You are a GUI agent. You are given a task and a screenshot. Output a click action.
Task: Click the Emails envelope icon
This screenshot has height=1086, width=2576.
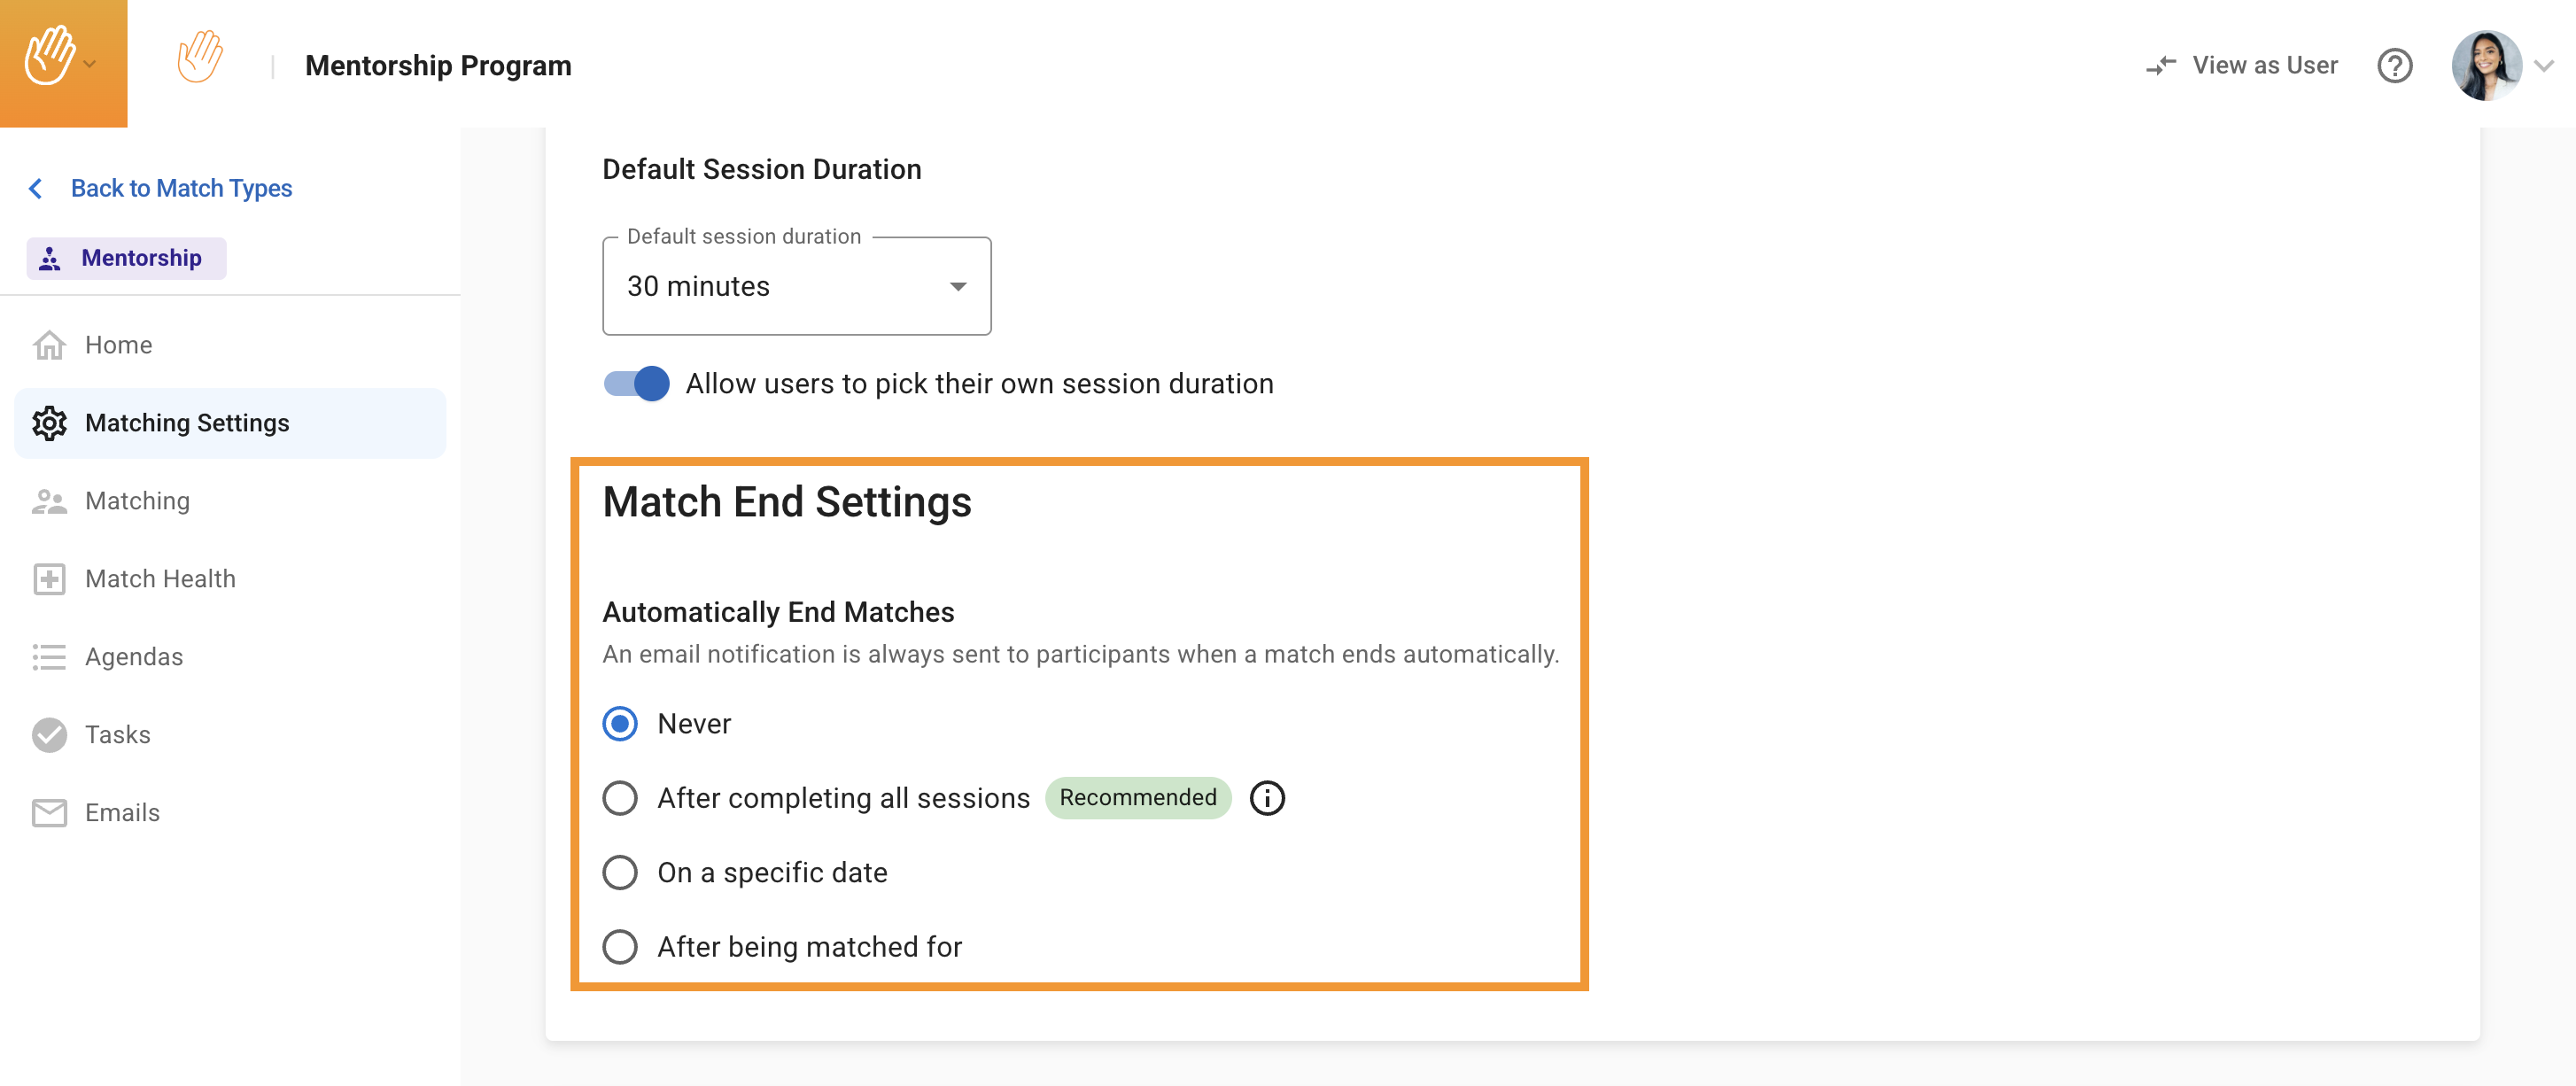pyautogui.click(x=49, y=813)
